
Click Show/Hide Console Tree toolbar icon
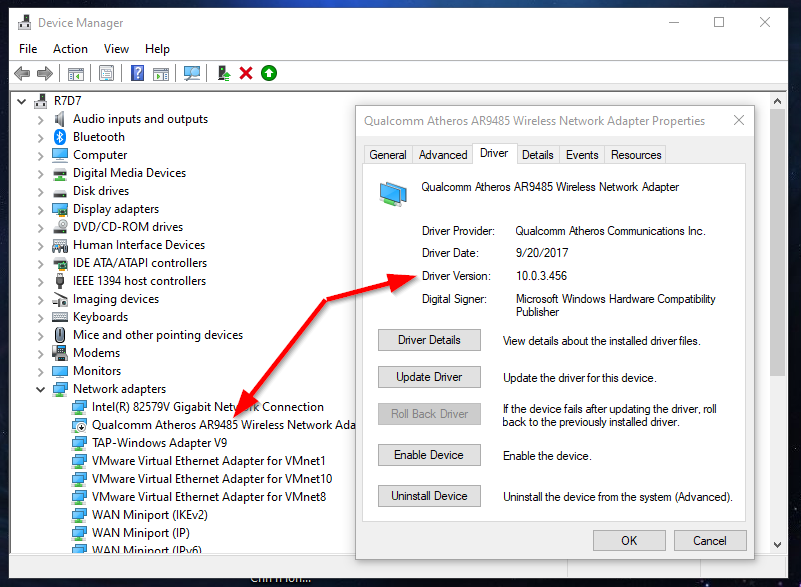coord(76,74)
